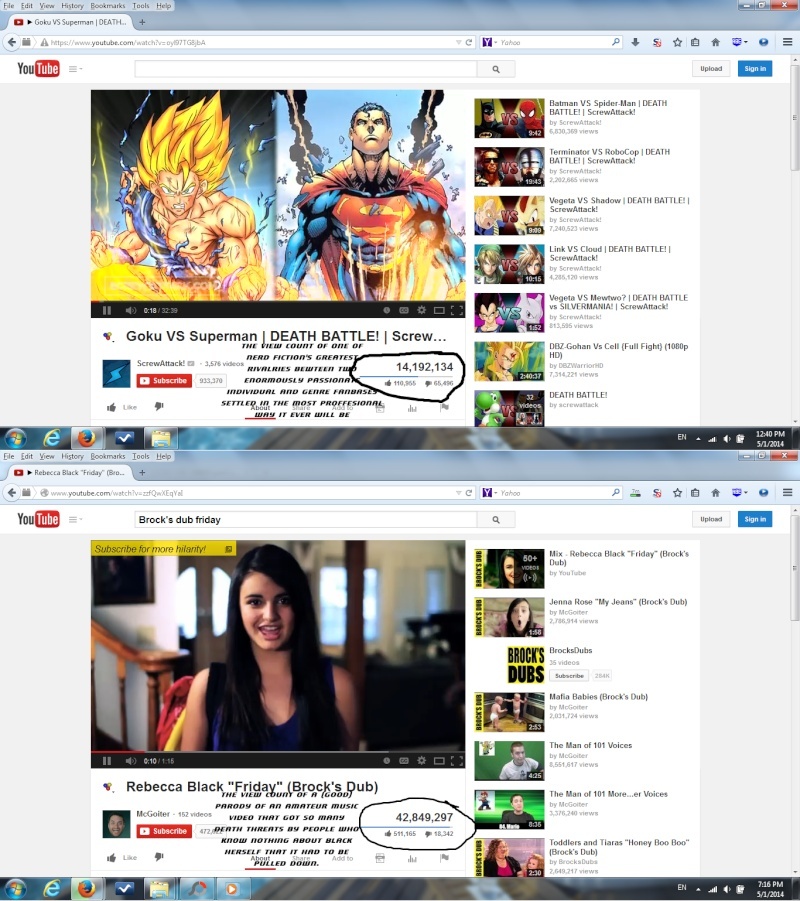The width and height of the screenshot is (800, 901).
Task: Subscribe to the ScrewAttack! channel
Action: (x=164, y=380)
